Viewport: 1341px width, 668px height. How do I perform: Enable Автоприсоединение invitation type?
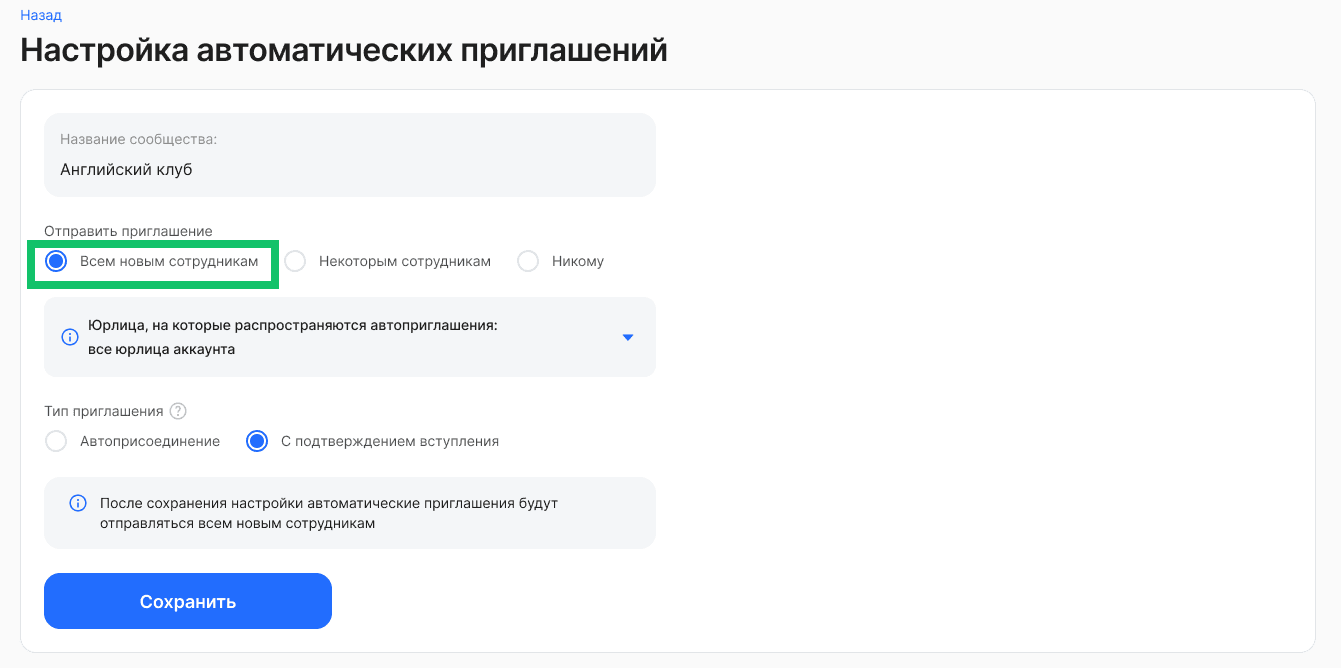tap(56, 440)
